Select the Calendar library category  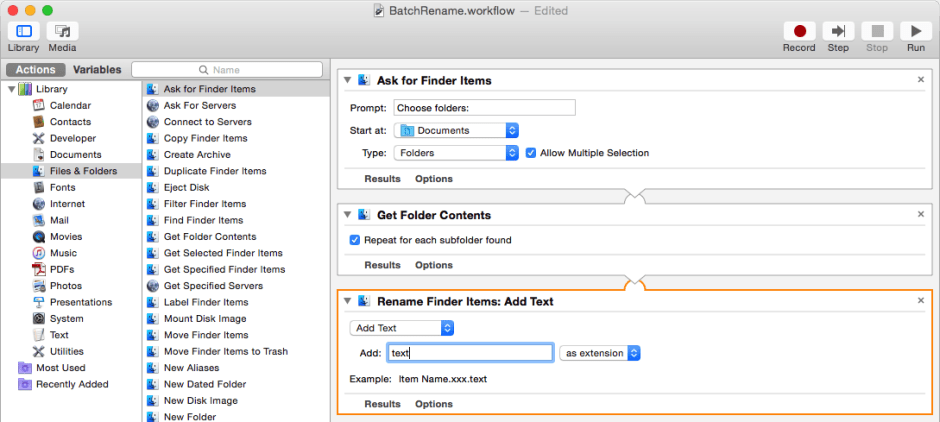69,105
